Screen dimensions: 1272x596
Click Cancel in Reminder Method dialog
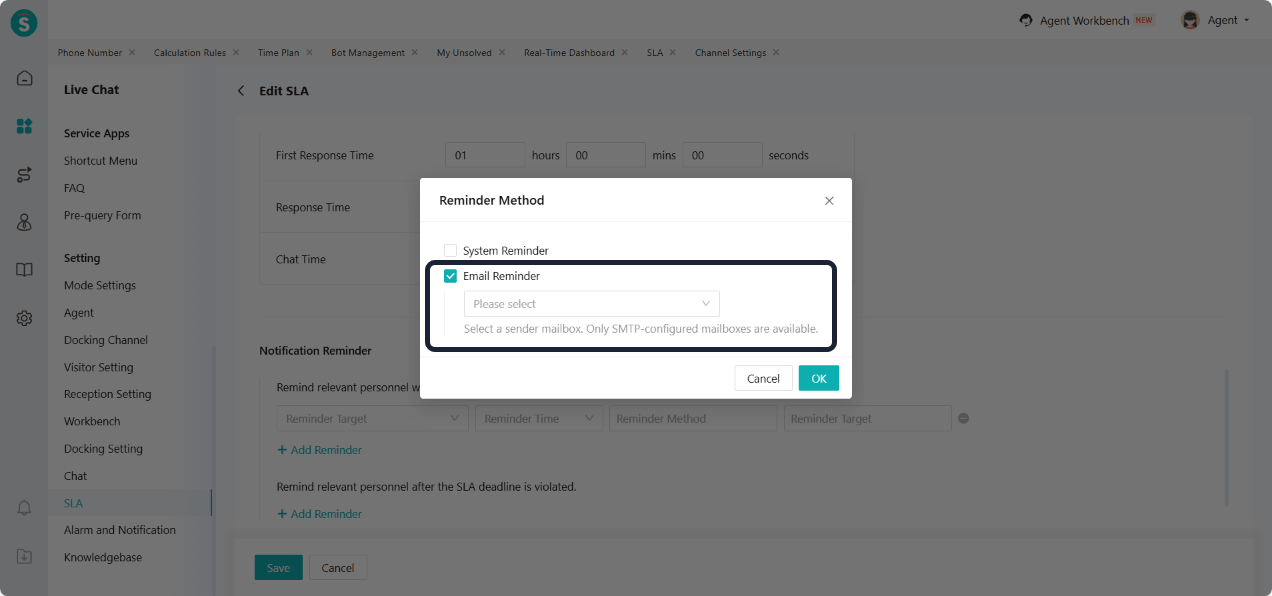coord(763,378)
